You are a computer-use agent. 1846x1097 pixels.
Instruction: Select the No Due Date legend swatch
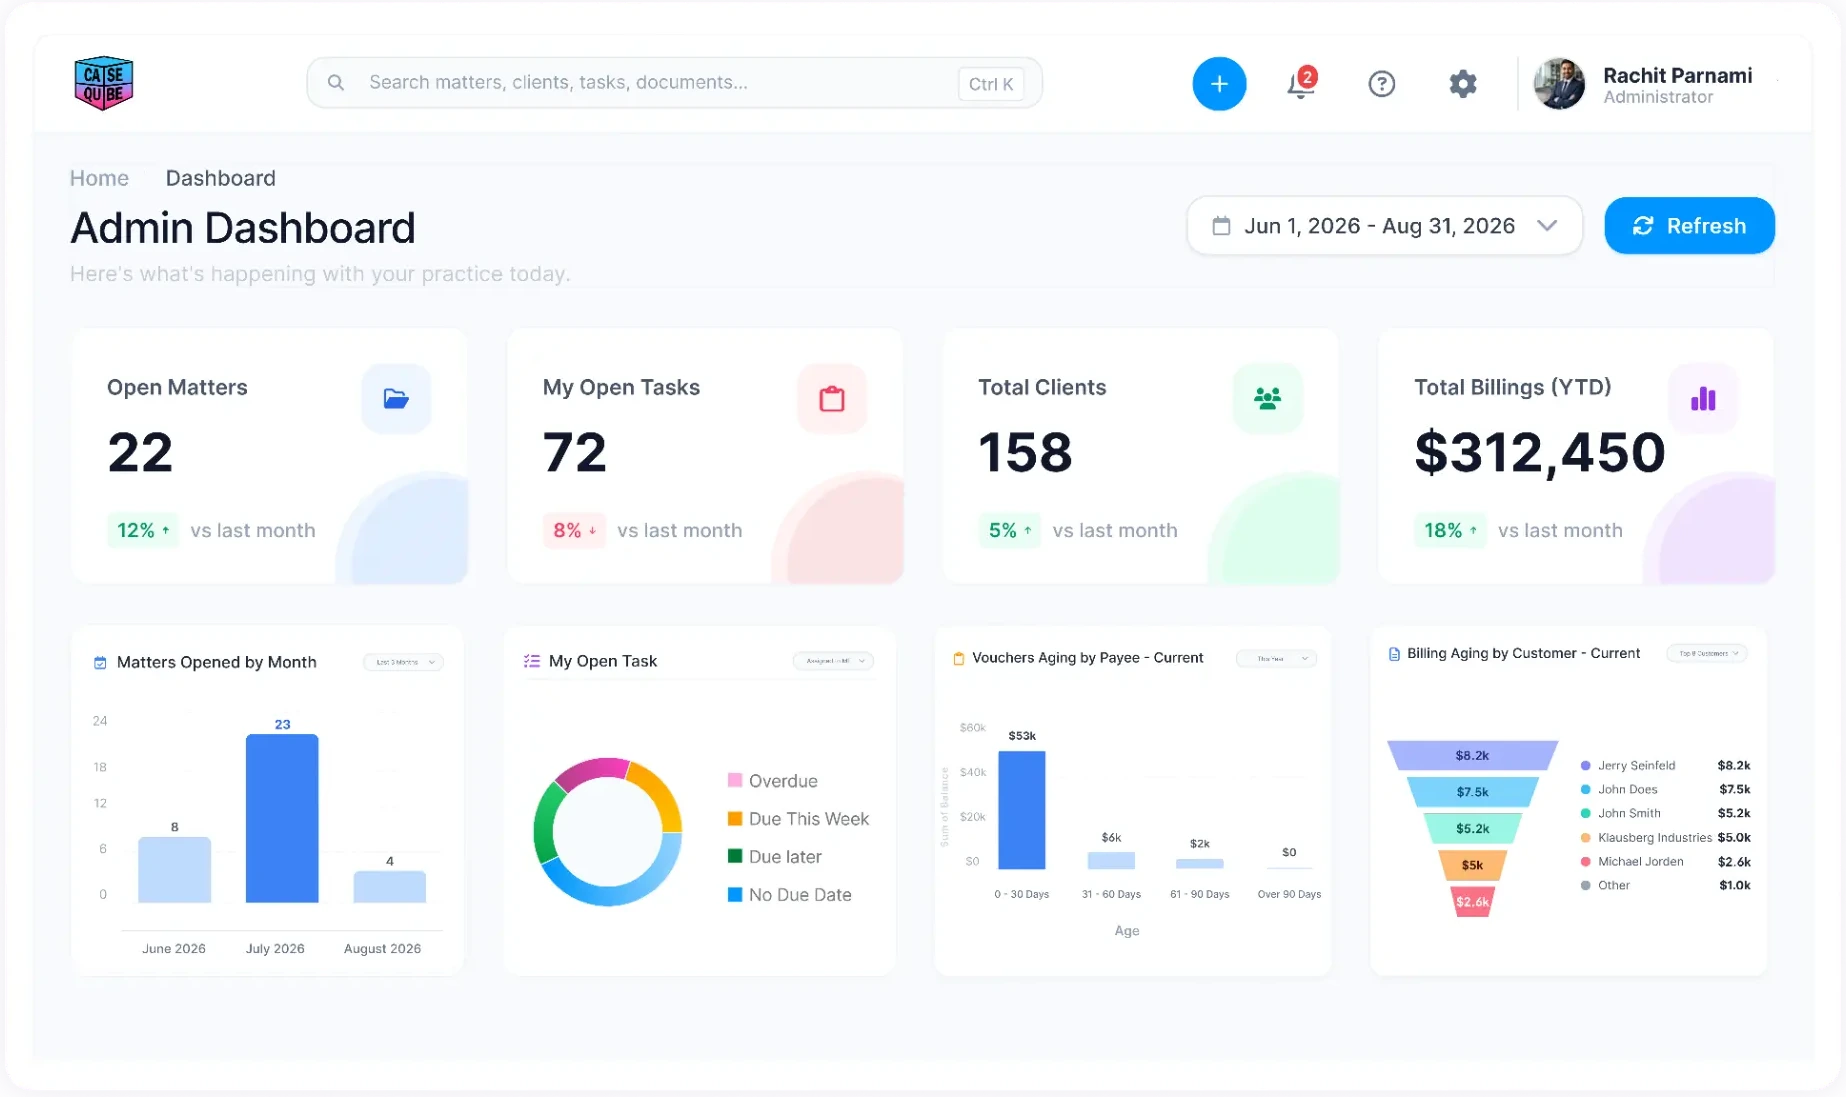click(735, 894)
